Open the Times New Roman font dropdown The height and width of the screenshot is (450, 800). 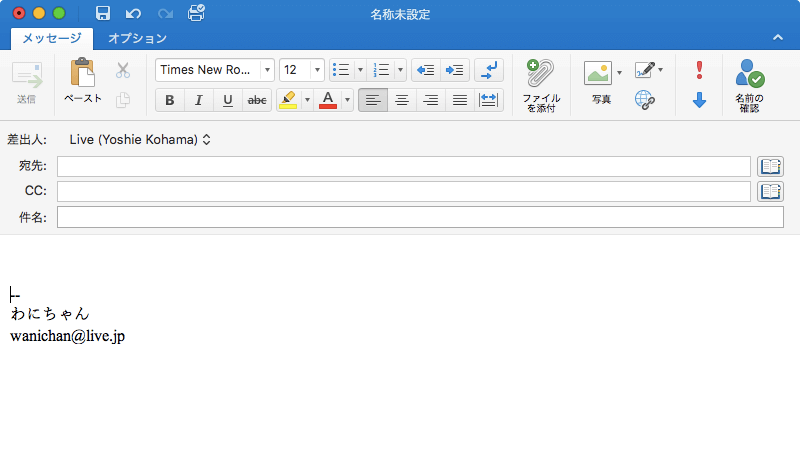click(x=267, y=70)
